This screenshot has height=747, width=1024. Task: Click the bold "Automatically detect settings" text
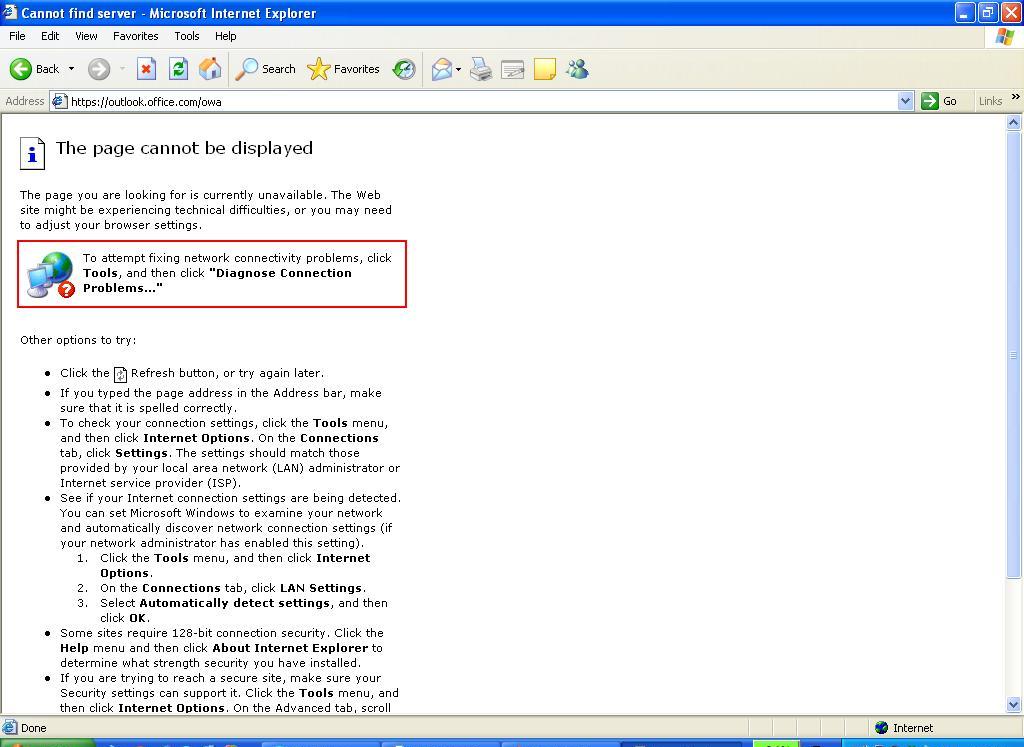(x=234, y=603)
